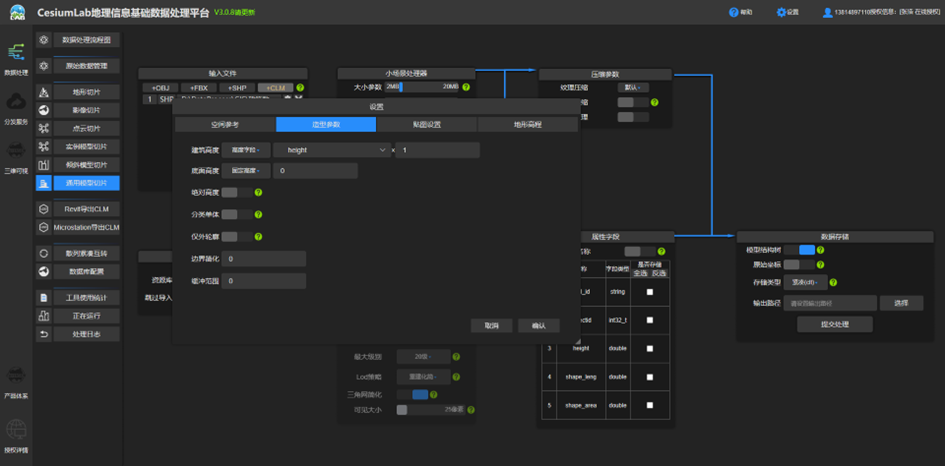This screenshot has width=945, height=466.
Task: Check the store box for shape_leng field
Action: [650, 377]
